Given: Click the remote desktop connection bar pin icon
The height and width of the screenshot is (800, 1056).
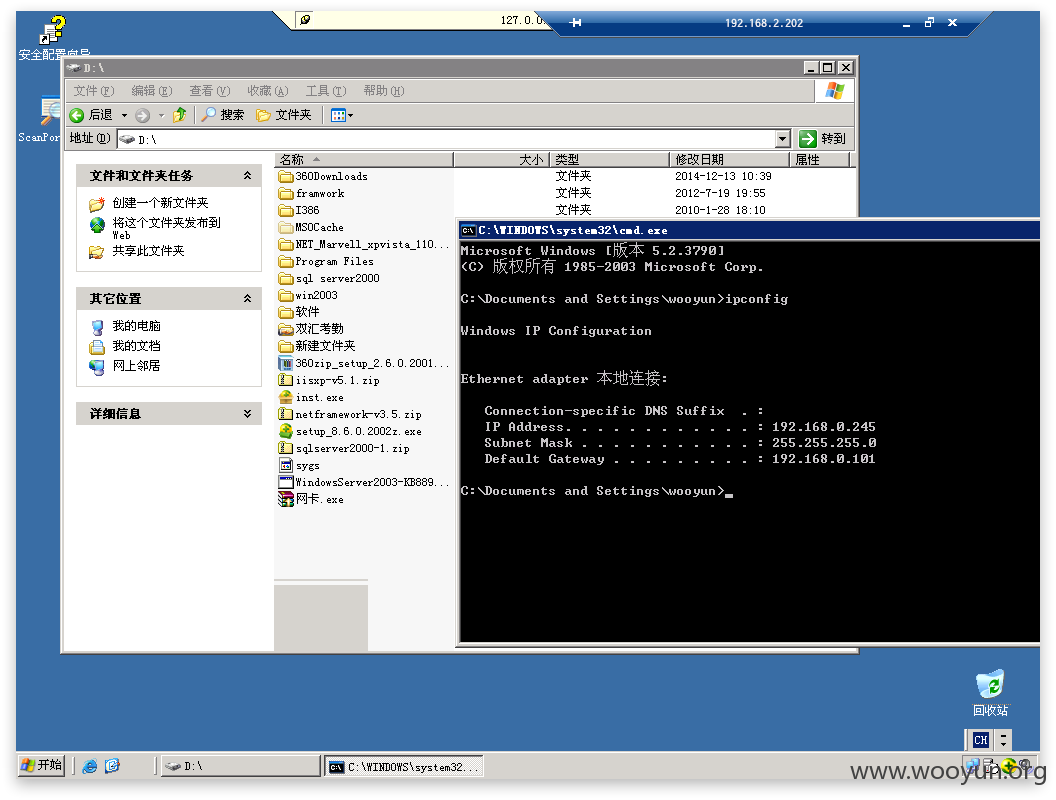Looking at the screenshot, I should click(576, 22).
